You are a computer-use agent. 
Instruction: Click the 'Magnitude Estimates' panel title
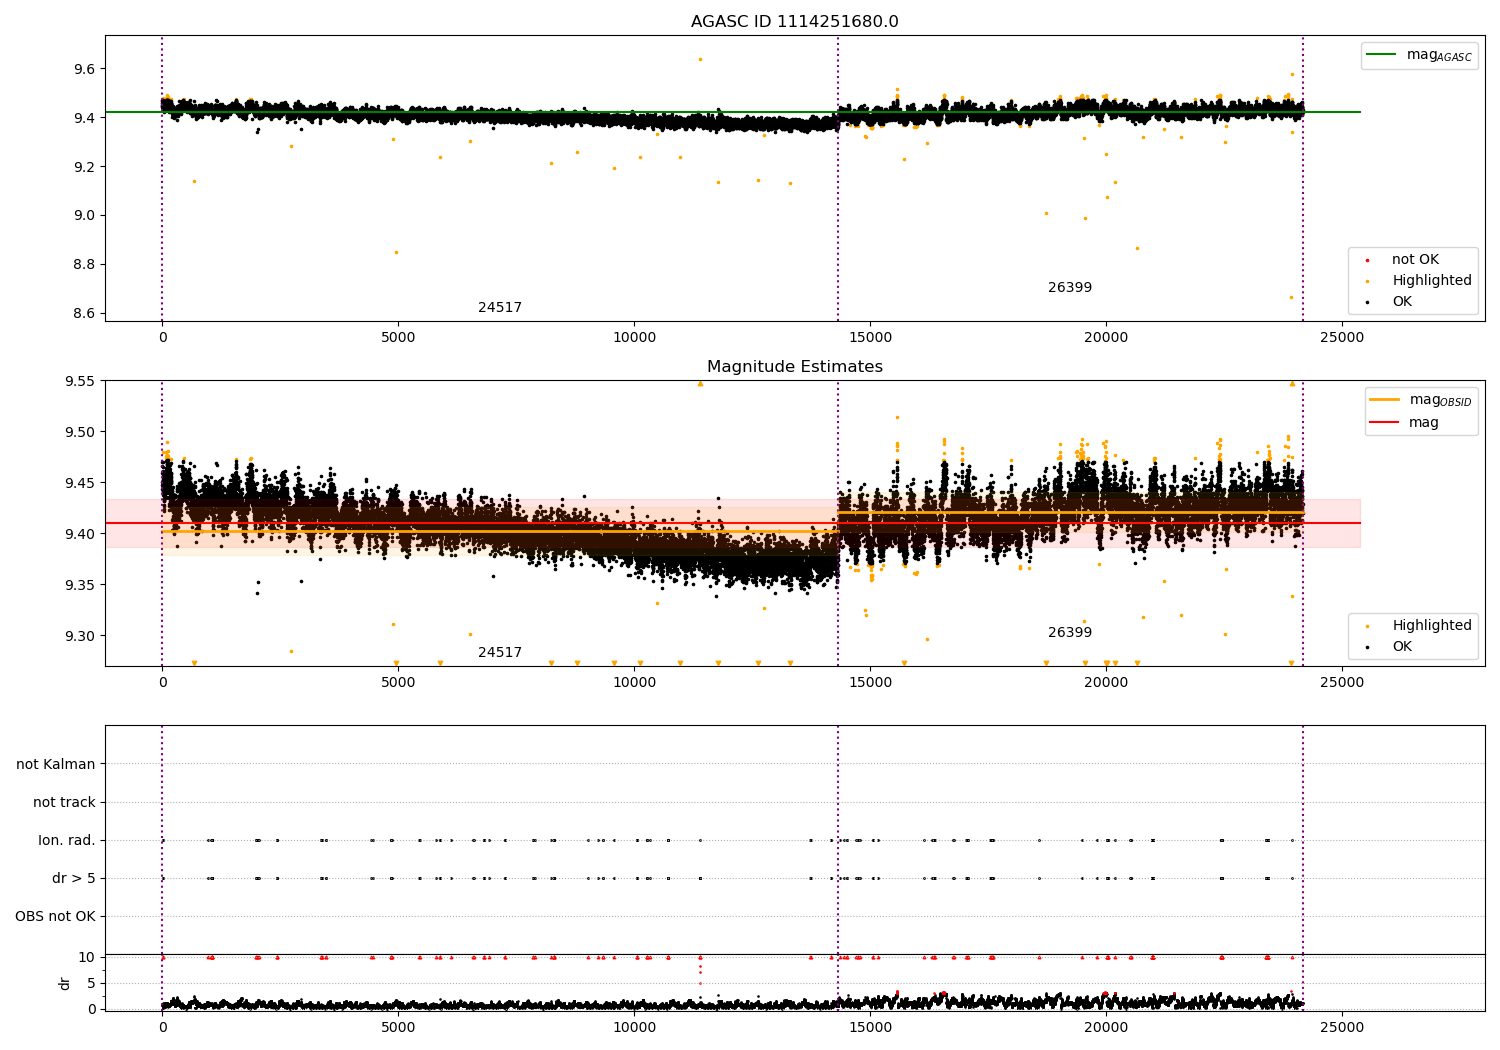(x=794, y=367)
